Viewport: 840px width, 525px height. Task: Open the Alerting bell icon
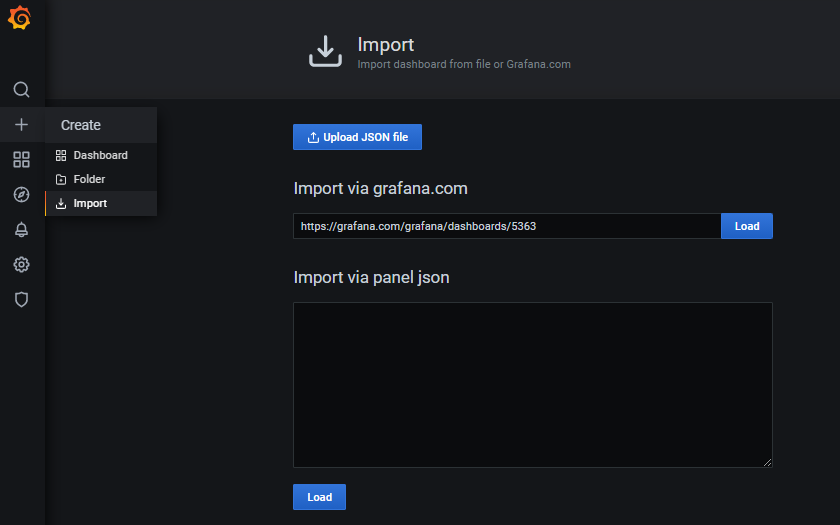click(x=21, y=229)
